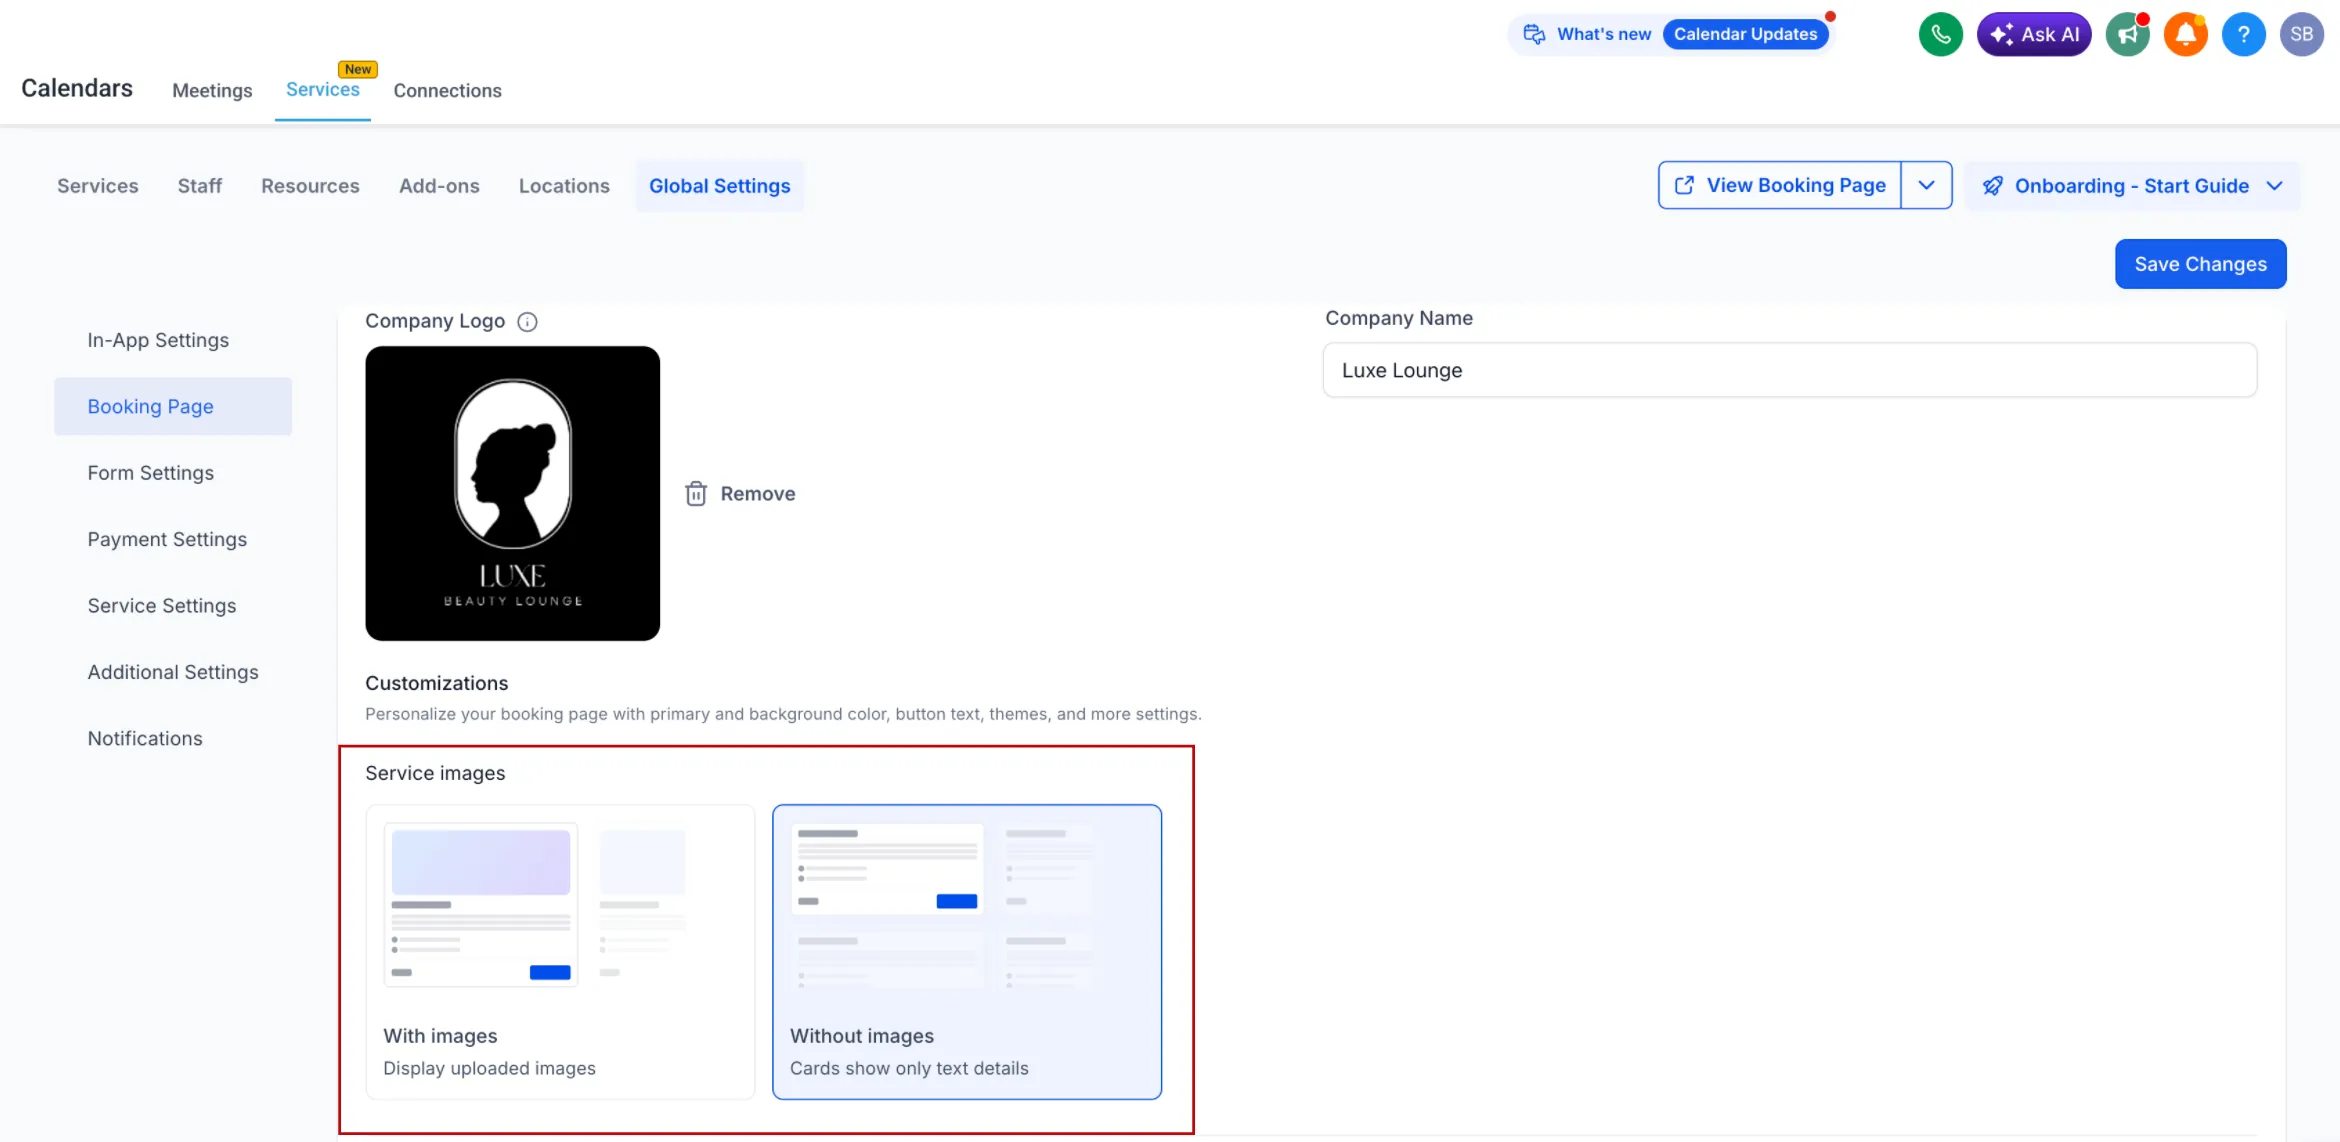This screenshot has width=2340, height=1142.
Task: Select the "Without images" card option
Action: tap(966, 952)
